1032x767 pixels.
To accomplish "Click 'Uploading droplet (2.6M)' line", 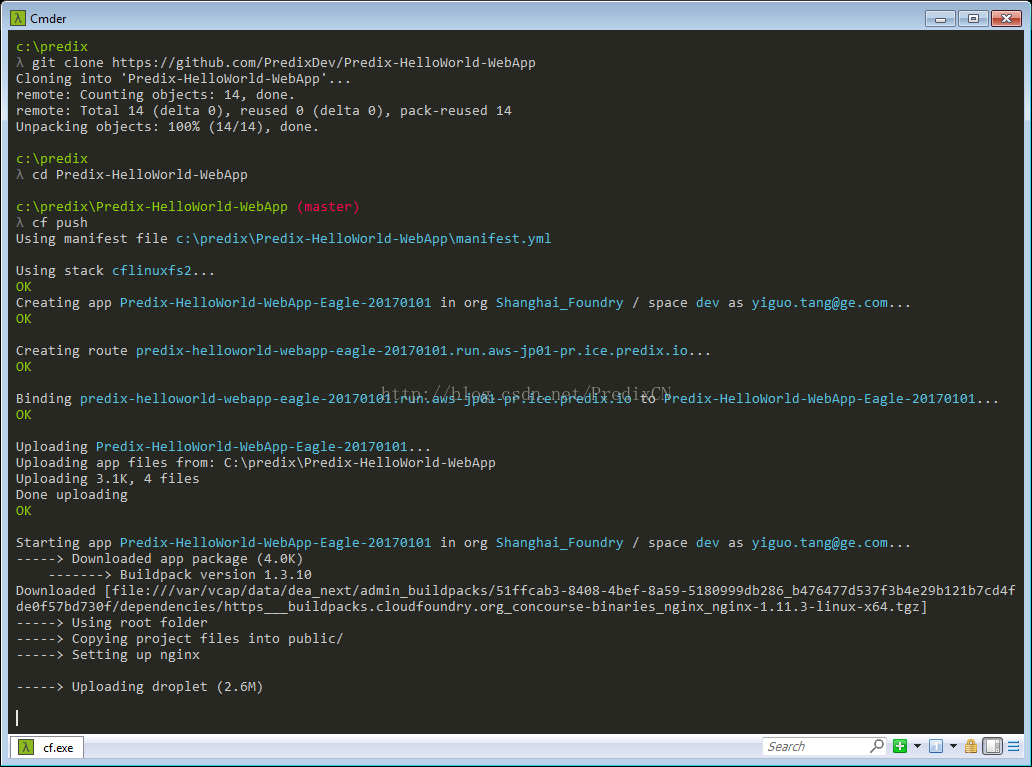I will (140, 687).
